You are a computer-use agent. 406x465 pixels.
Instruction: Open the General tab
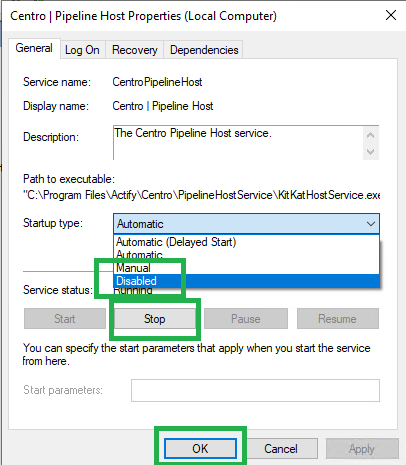tap(34, 49)
